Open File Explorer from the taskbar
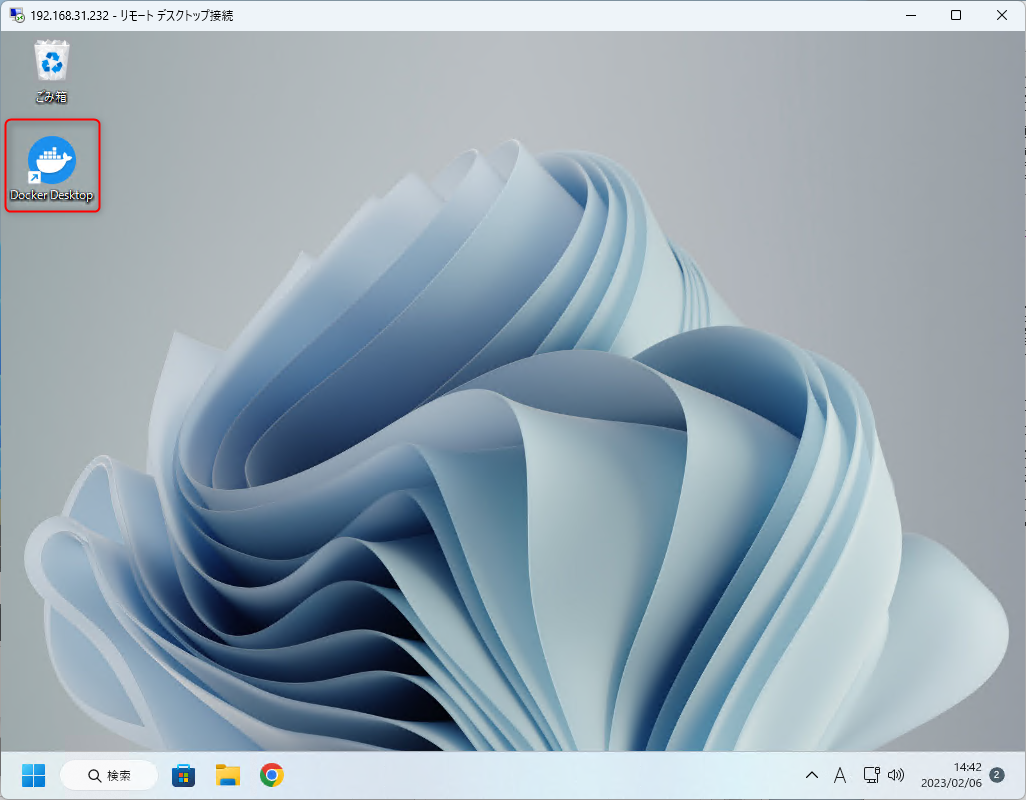The width and height of the screenshot is (1026, 800). pos(228,775)
